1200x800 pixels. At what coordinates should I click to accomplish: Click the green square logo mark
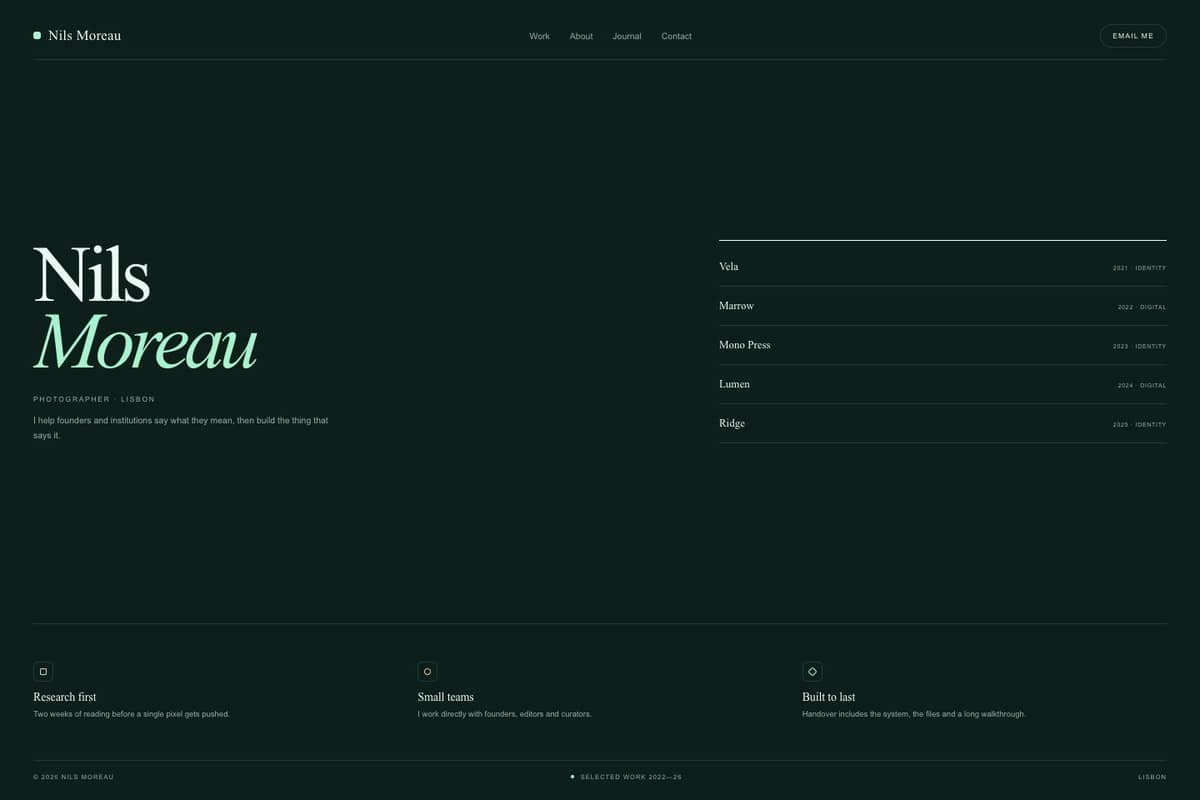click(37, 35)
